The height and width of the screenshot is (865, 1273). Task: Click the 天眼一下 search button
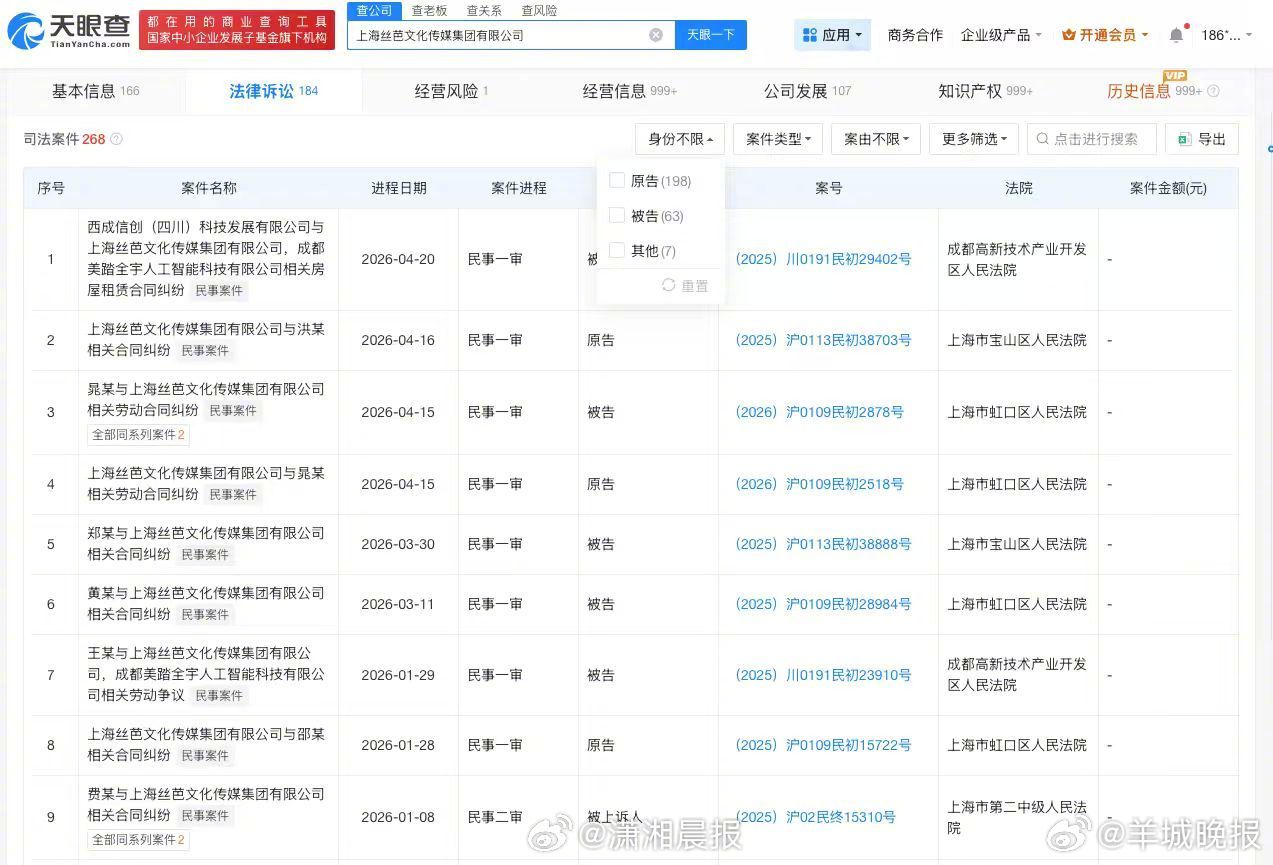[711, 35]
